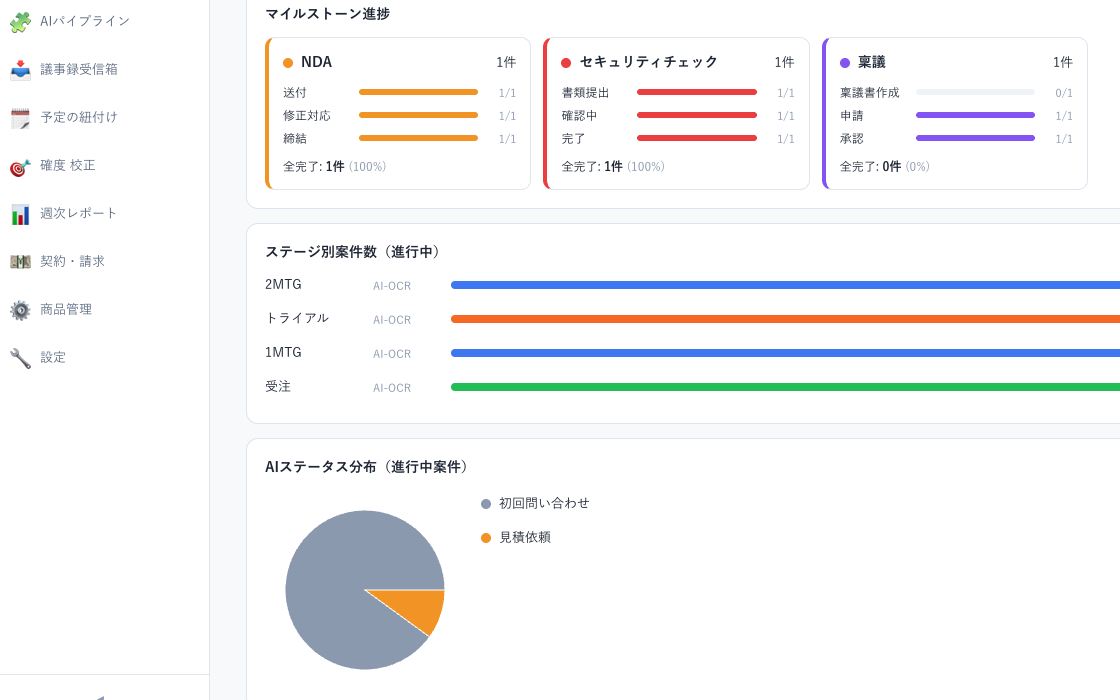Image resolution: width=1120 pixels, height=700 pixels.
Task: Click the 予定の紐付け calendar icon
Action: [20, 118]
